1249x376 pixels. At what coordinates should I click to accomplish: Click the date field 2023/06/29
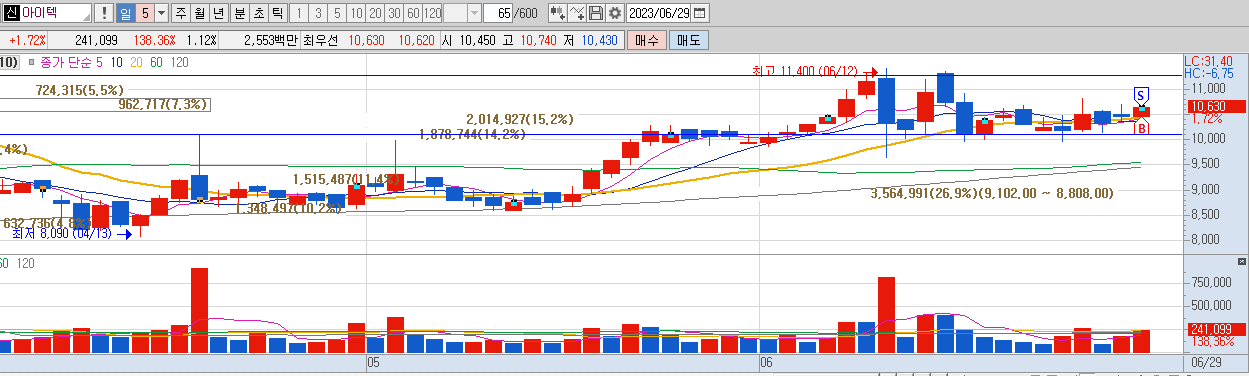pyautogui.click(x=658, y=13)
